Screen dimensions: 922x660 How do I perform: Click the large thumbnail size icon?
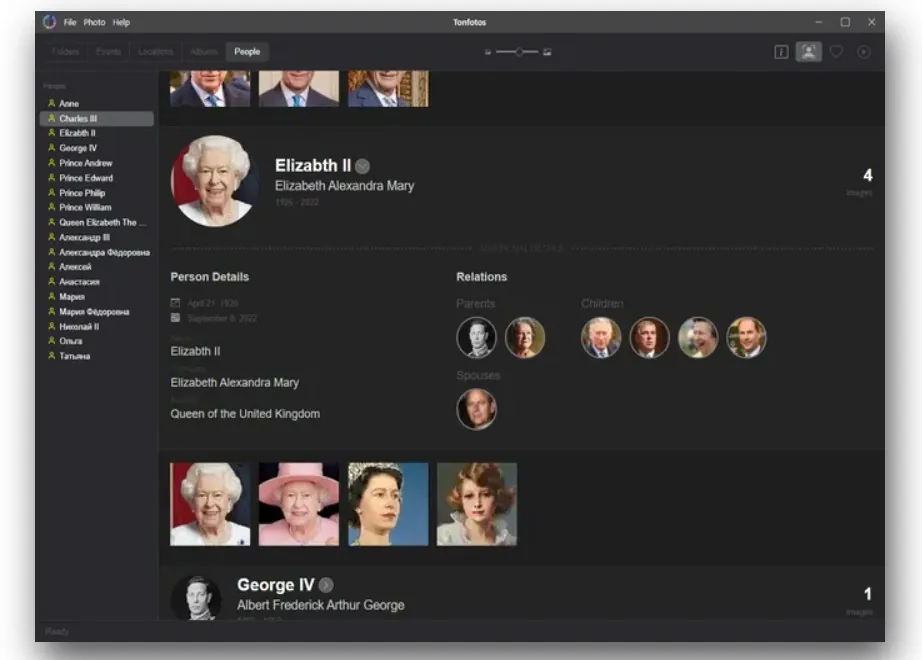pyautogui.click(x=547, y=52)
